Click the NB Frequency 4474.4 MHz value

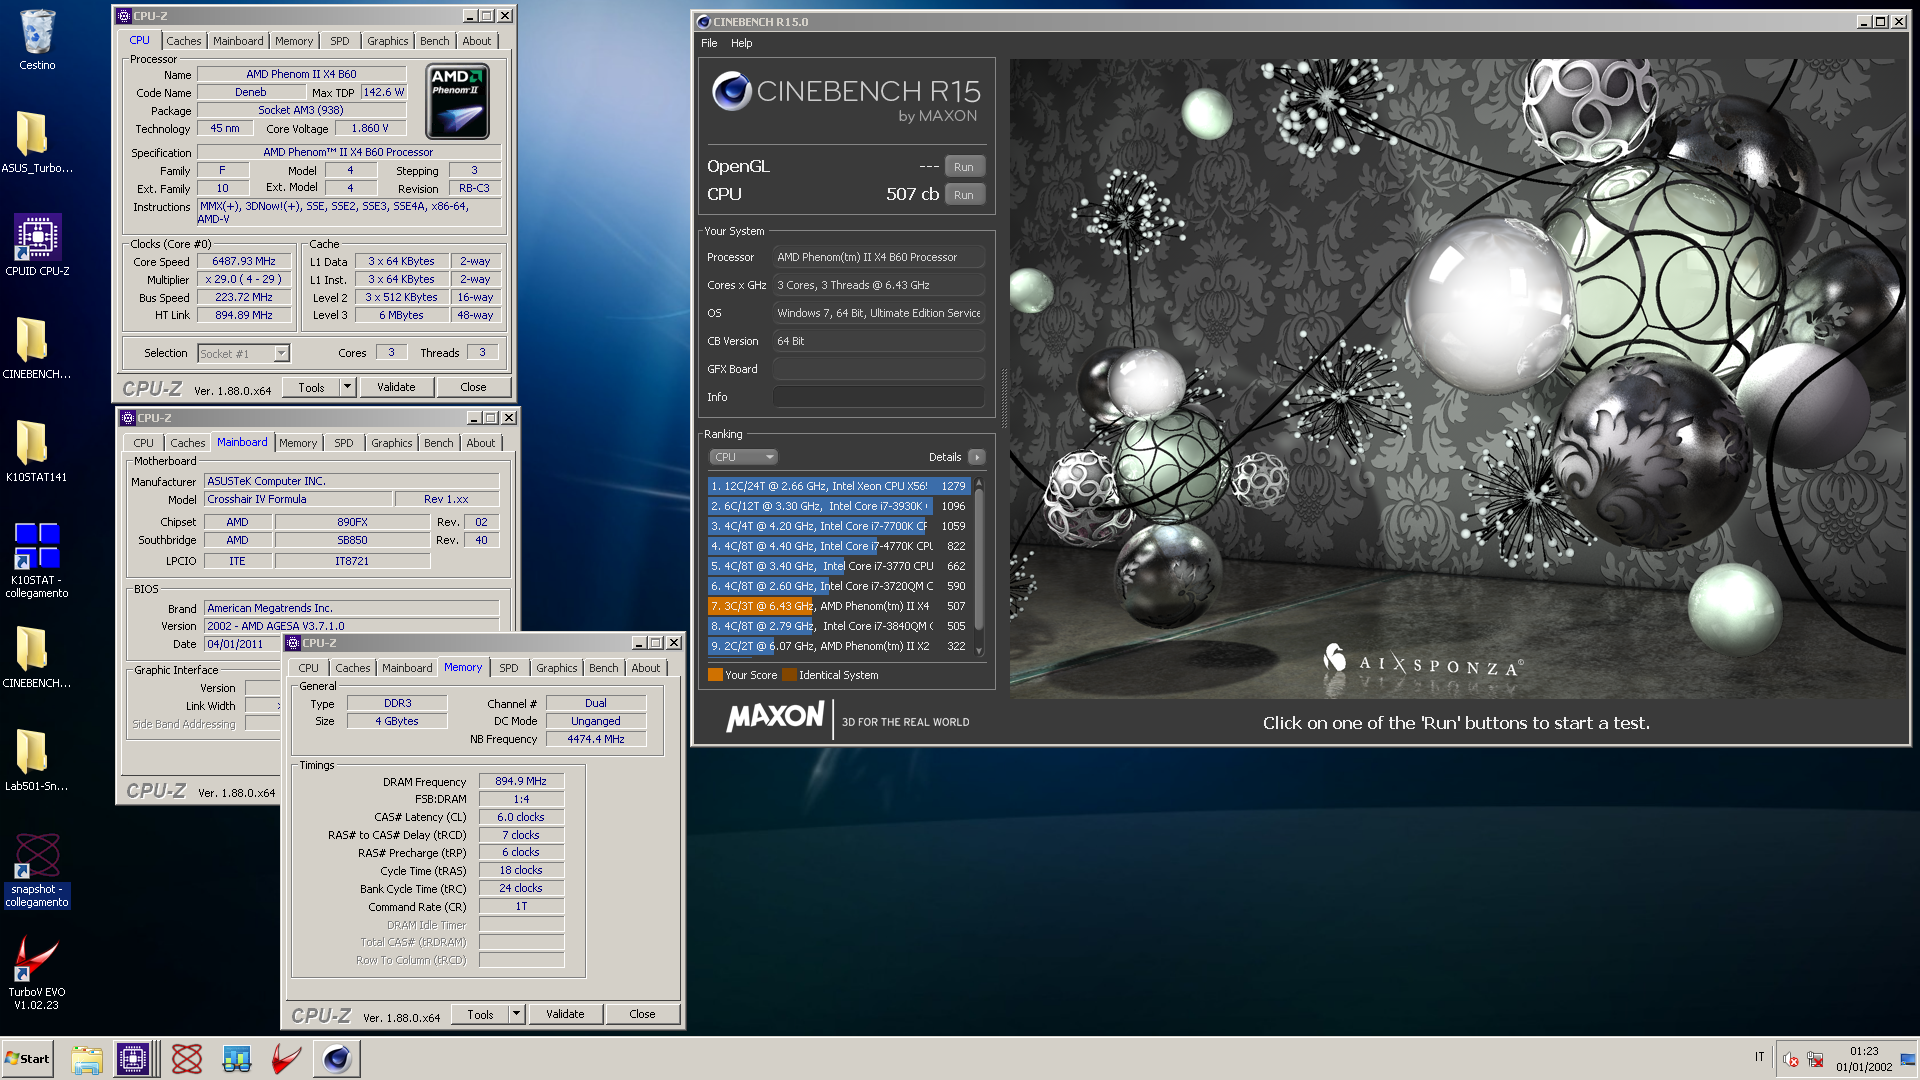click(596, 739)
